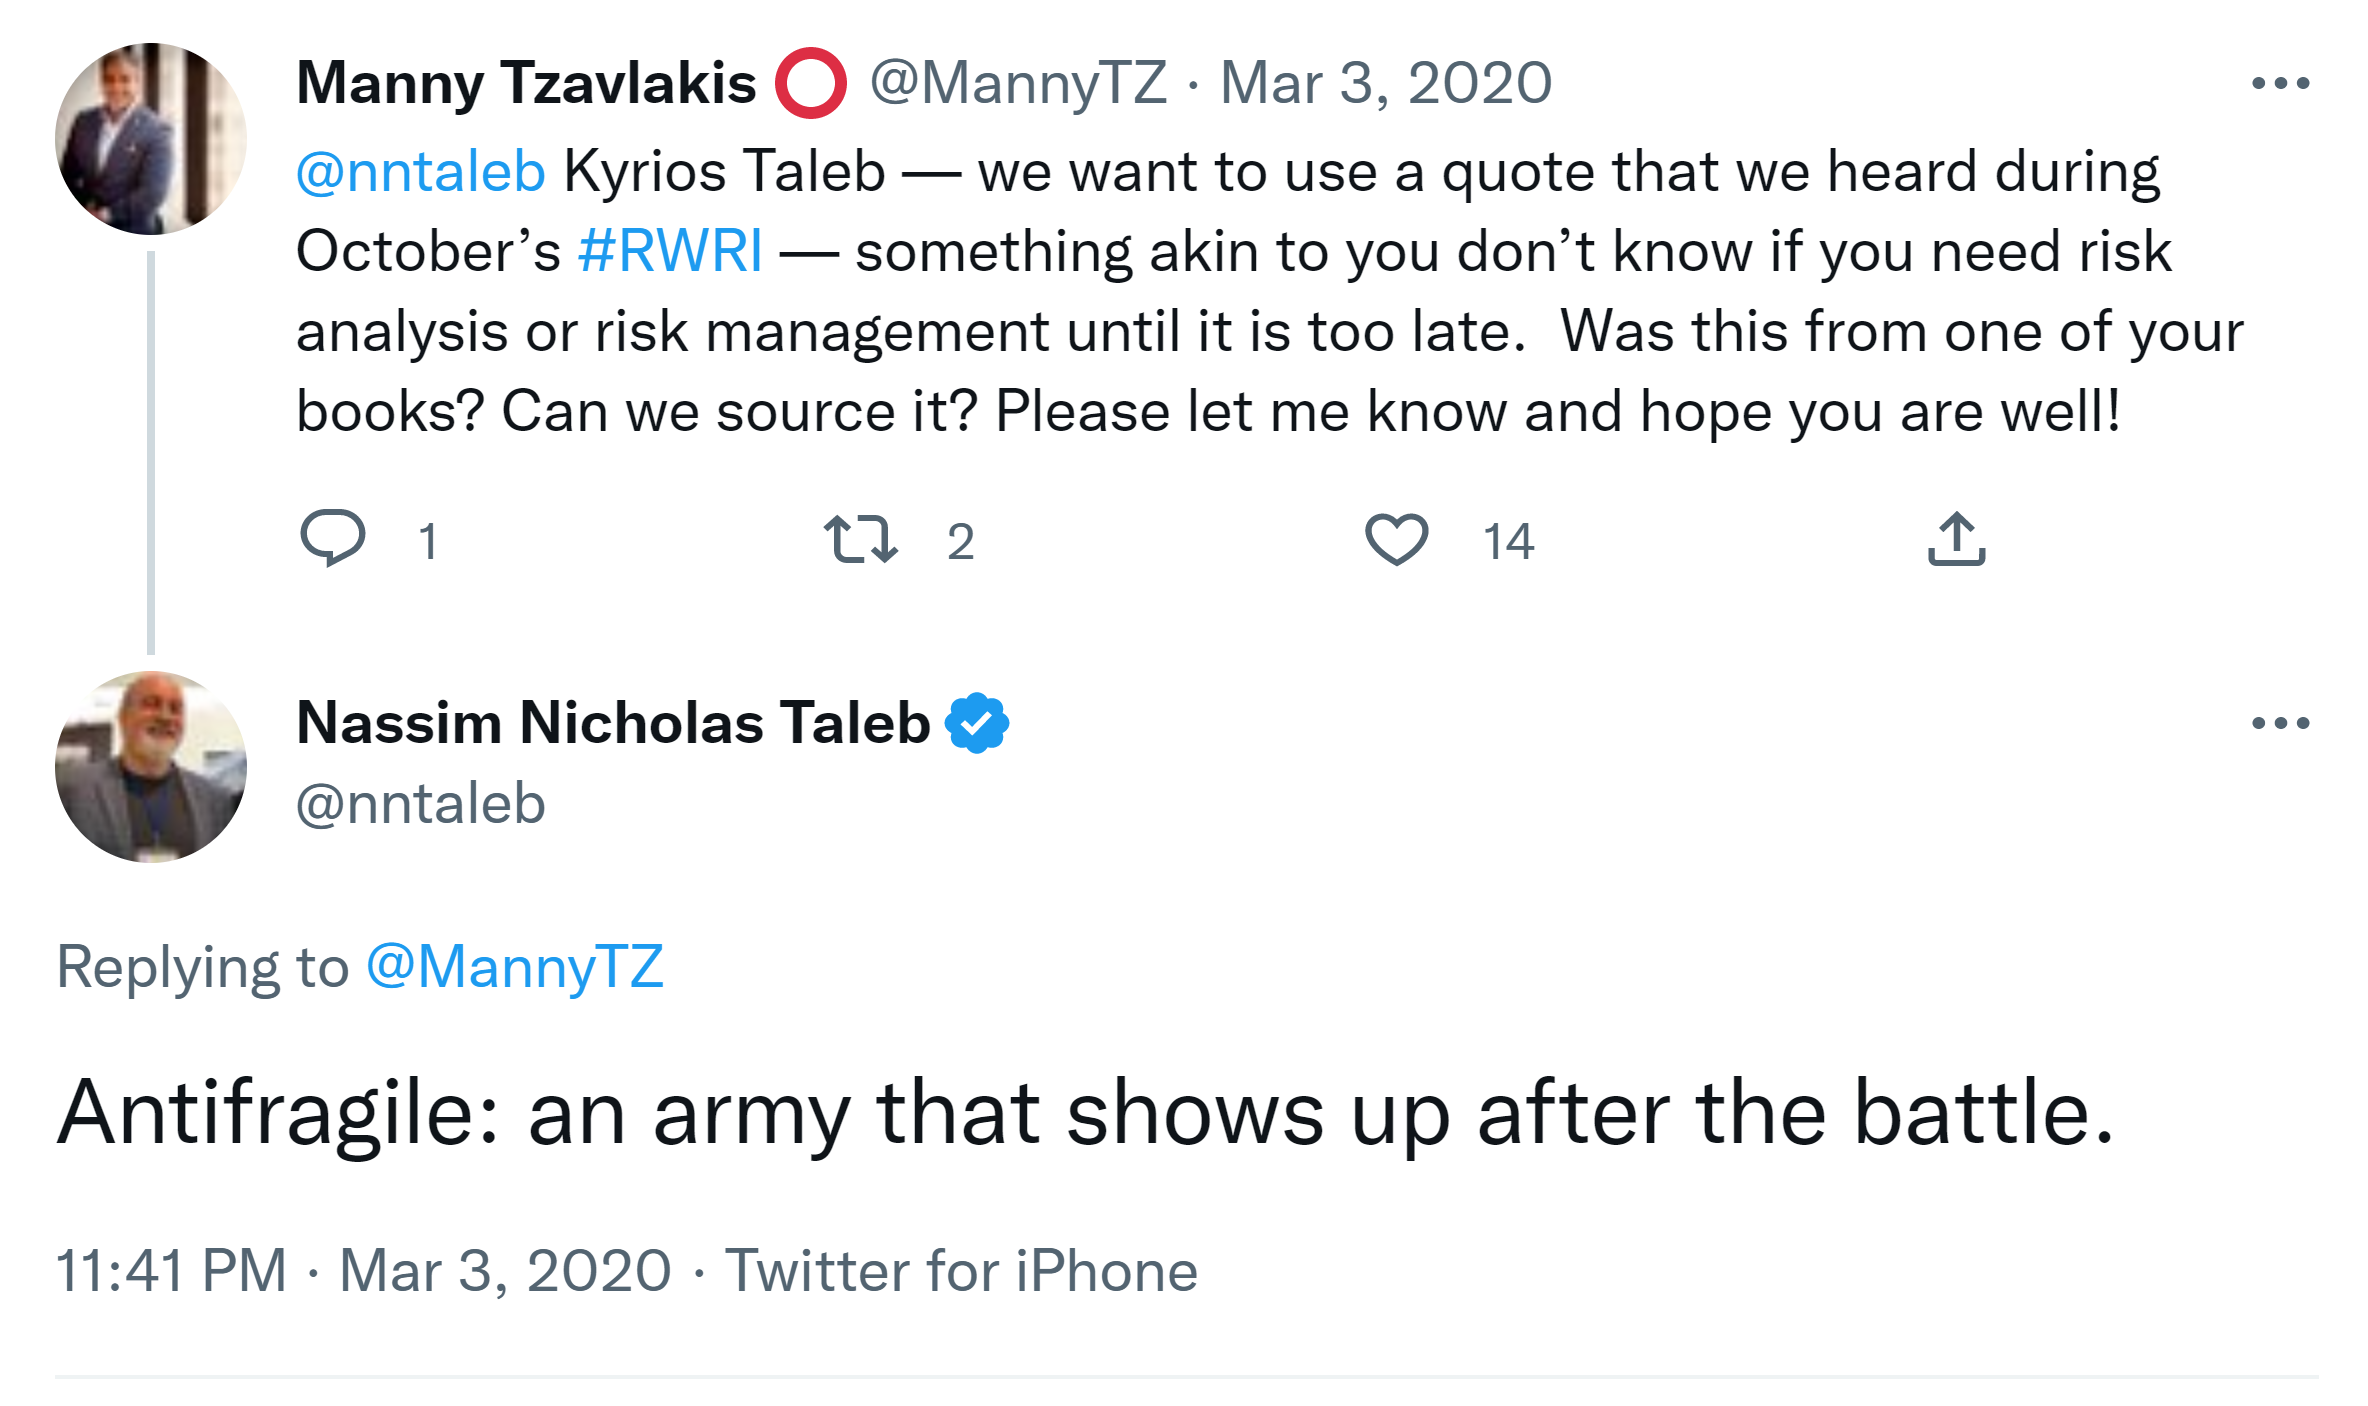This screenshot has height=1406, width=2368.
Task: Click the reply speech bubble icon
Action: pyautogui.click(x=333, y=538)
